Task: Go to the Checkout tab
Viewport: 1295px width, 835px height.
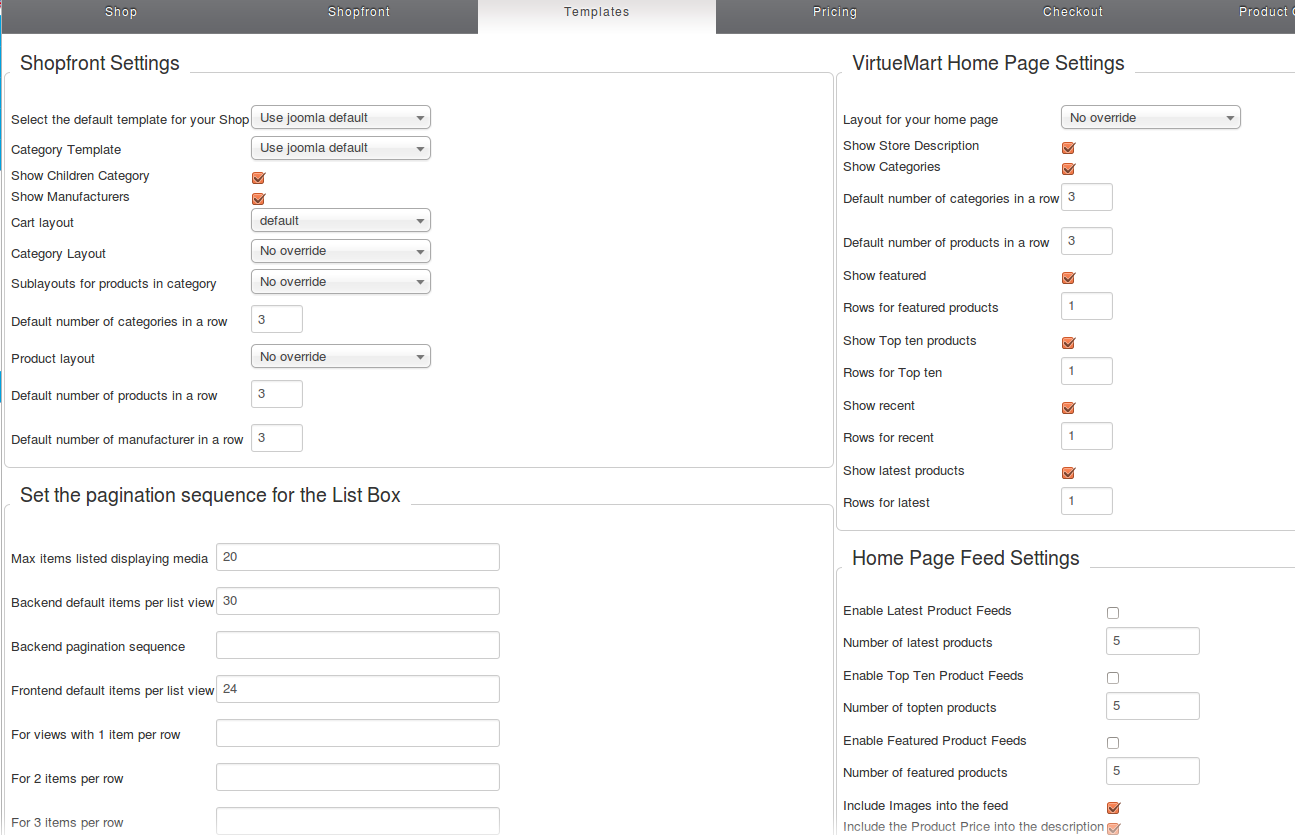Action: click(1073, 14)
